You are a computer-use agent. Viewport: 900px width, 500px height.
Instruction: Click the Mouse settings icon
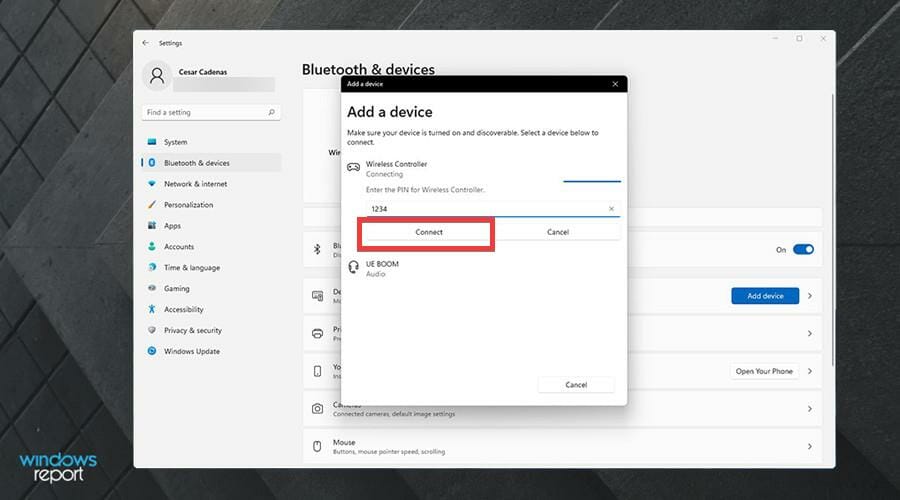coord(317,447)
